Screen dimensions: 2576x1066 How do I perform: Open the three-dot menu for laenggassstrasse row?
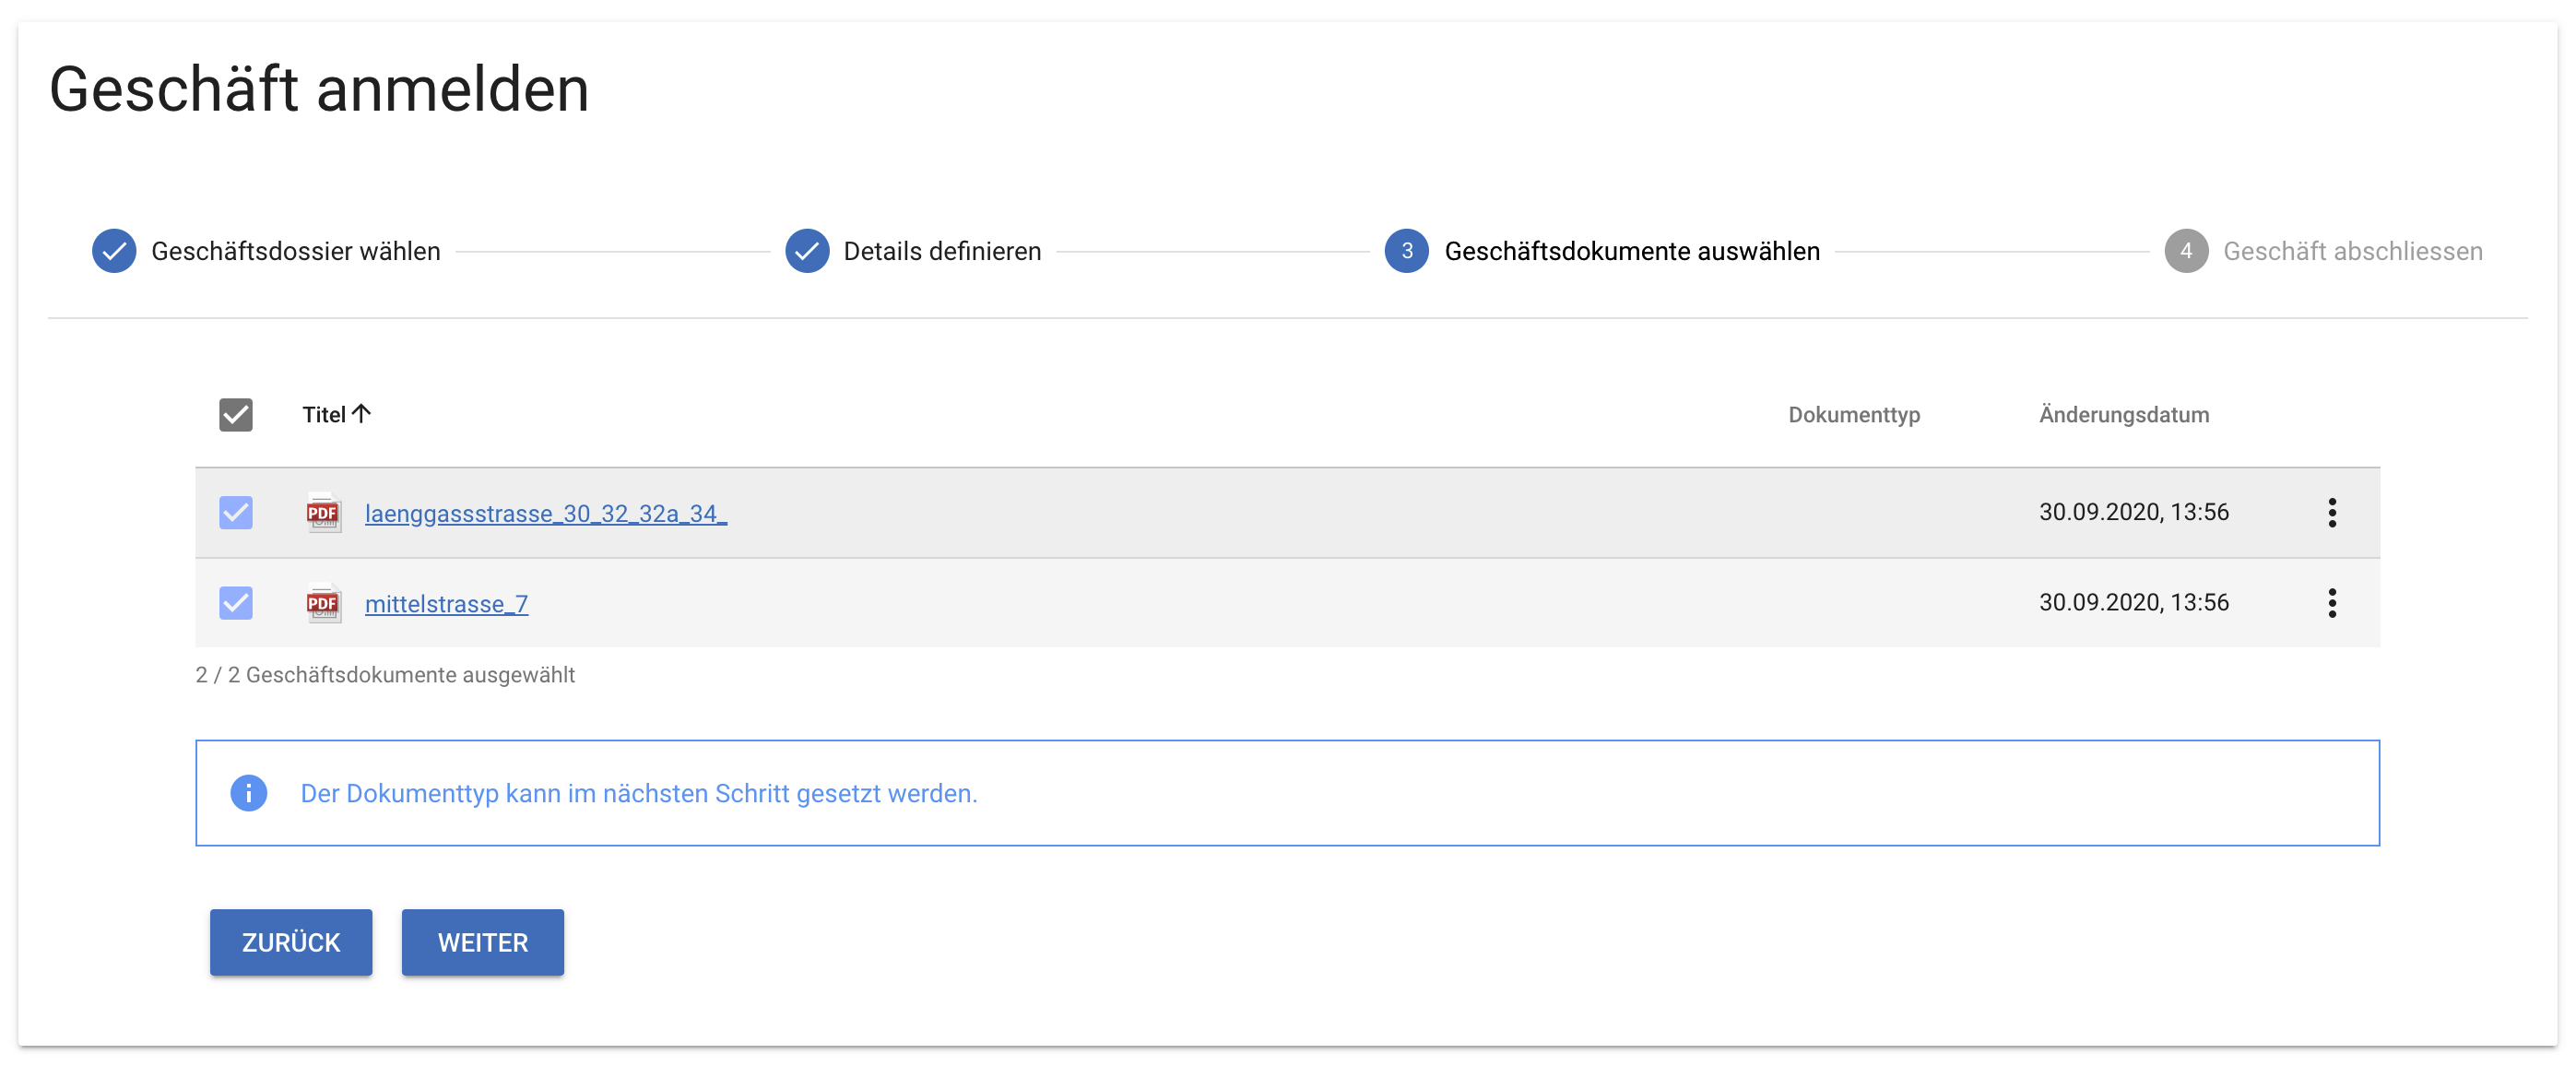(x=2332, y=513)
